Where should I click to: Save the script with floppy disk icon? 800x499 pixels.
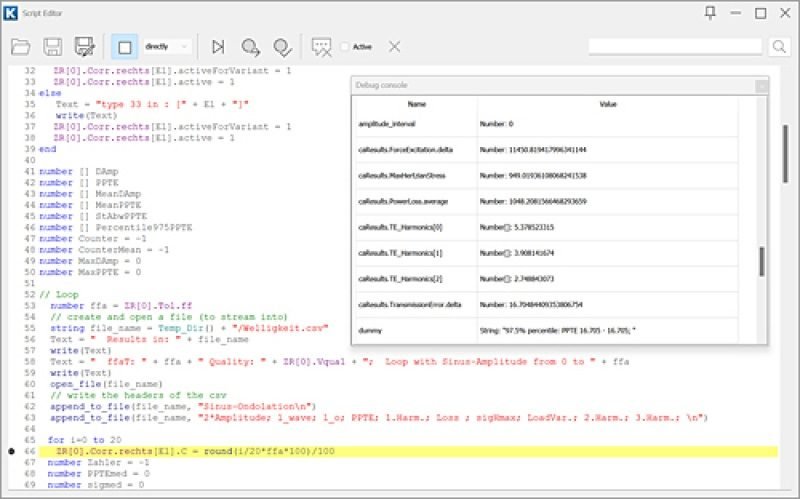point(53,46)
